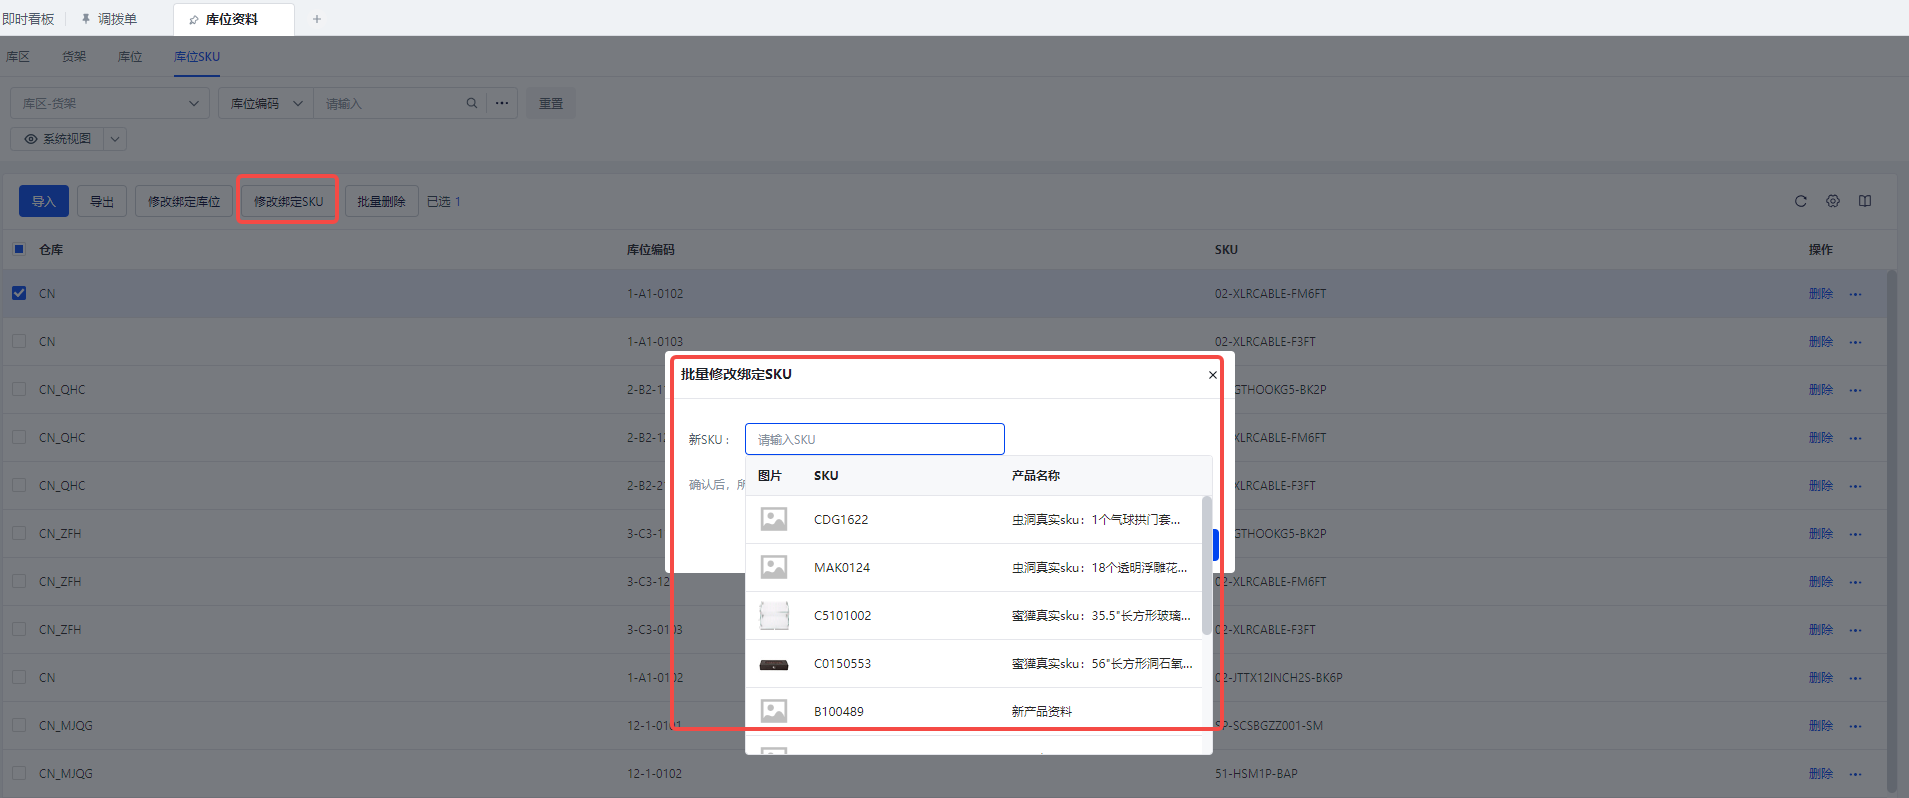This screenshot has height=798, width=1909.
Task: Check the CN_QHC row with GTHOOKG5-BK2P
Action: click(x=19, y=389)
